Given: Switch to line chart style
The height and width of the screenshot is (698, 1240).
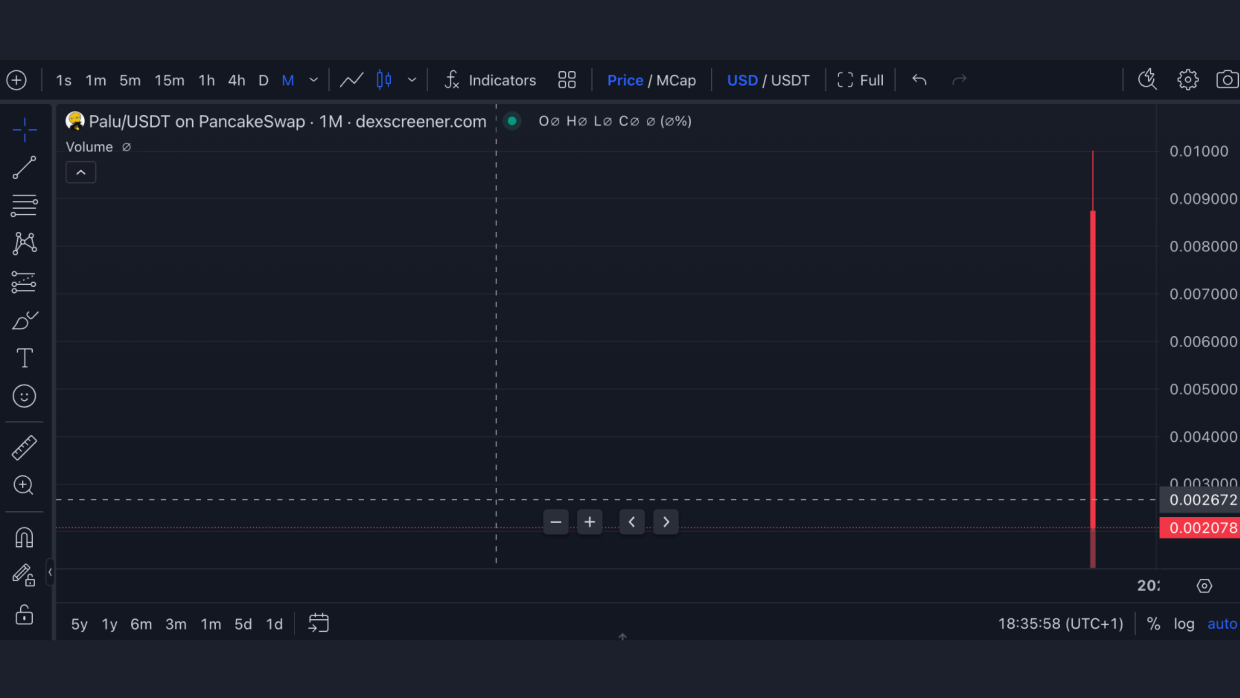Looking at the screenshot, I should (351, 80).
